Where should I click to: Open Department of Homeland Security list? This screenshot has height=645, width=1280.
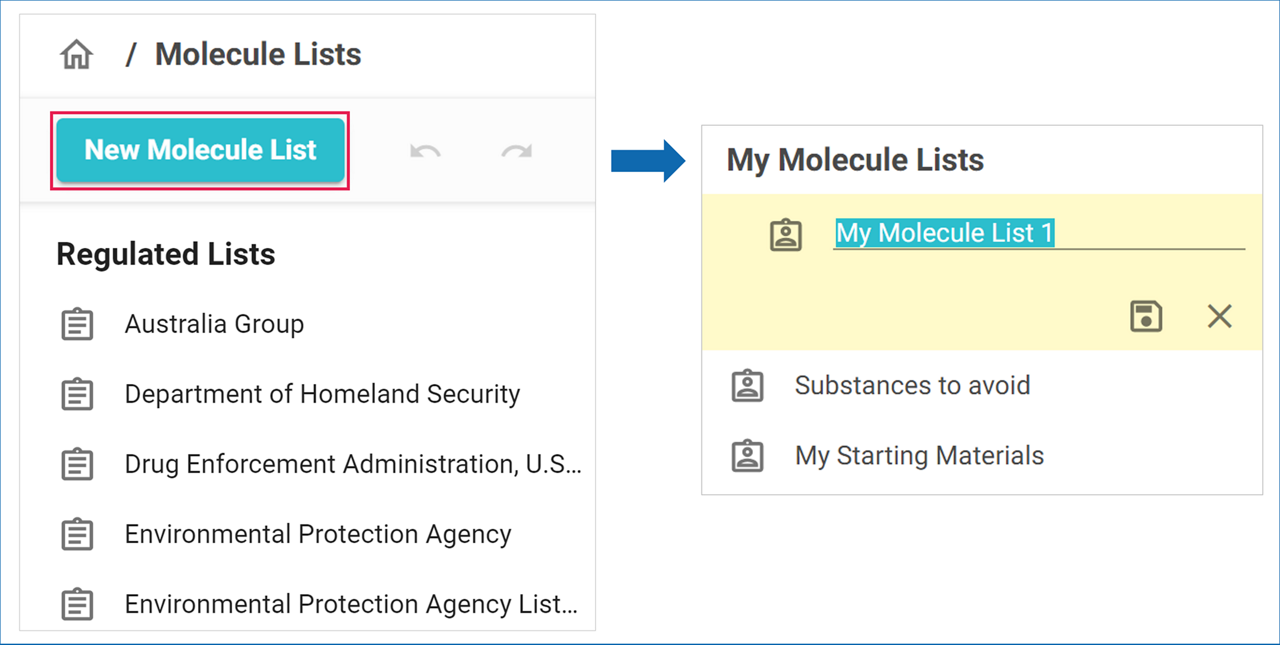pyautogui.click(x=322, y=394)
